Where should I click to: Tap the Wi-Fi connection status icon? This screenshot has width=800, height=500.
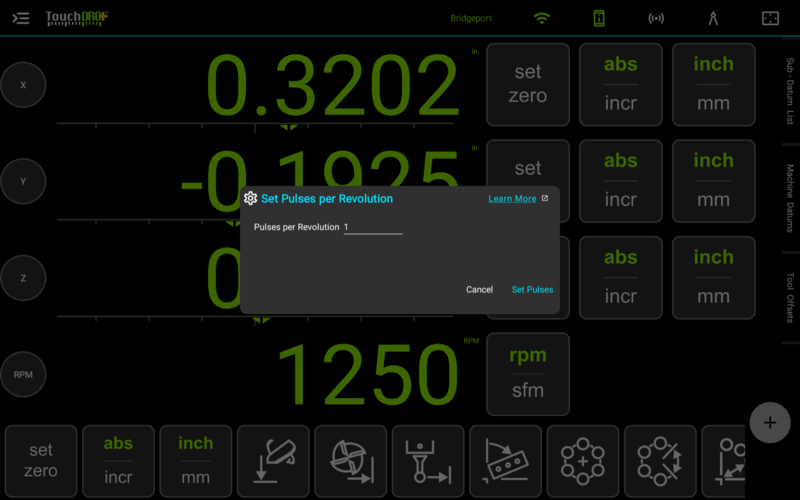pyautogui.click(x=541, y=18)
